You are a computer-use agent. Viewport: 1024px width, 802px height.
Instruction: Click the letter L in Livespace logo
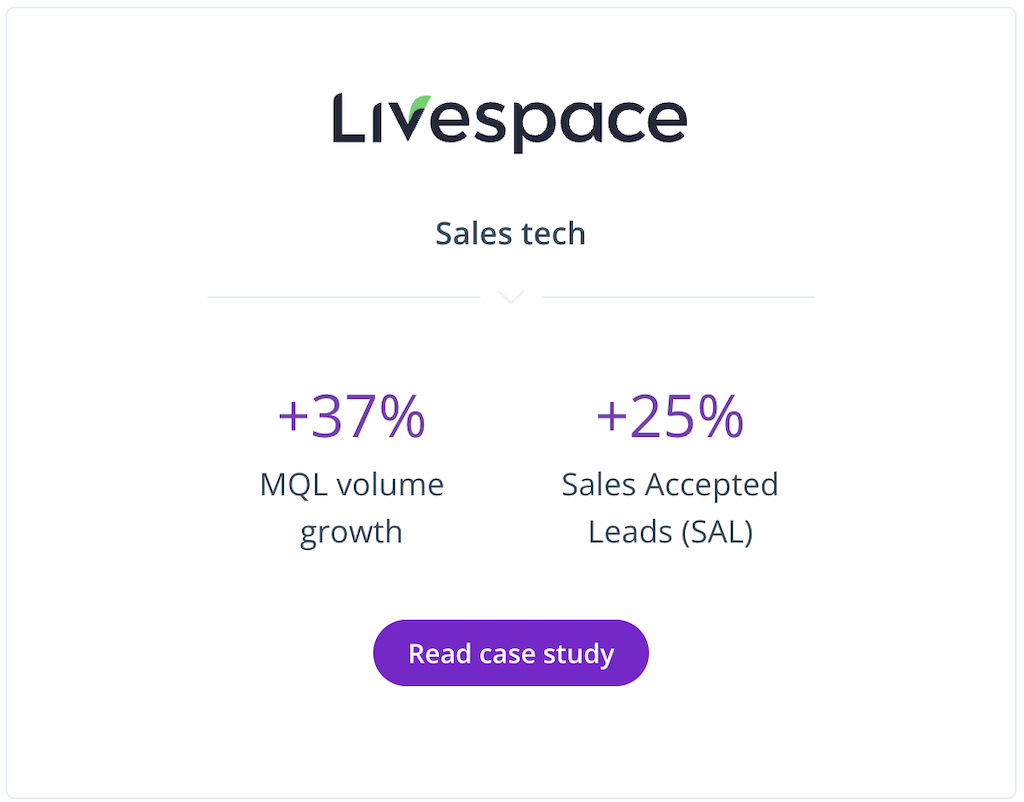(x=348, y=118)
